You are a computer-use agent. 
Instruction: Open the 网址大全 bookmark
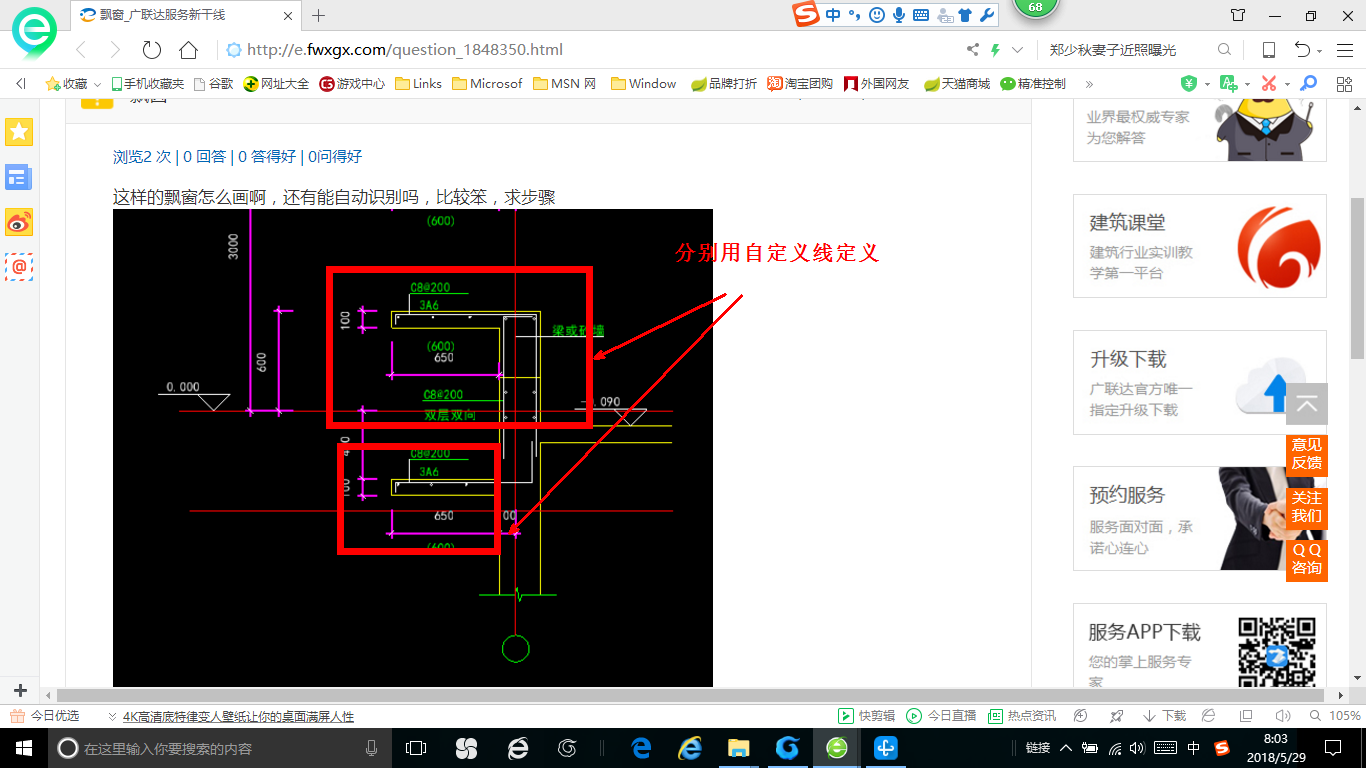tap(277, 84)
